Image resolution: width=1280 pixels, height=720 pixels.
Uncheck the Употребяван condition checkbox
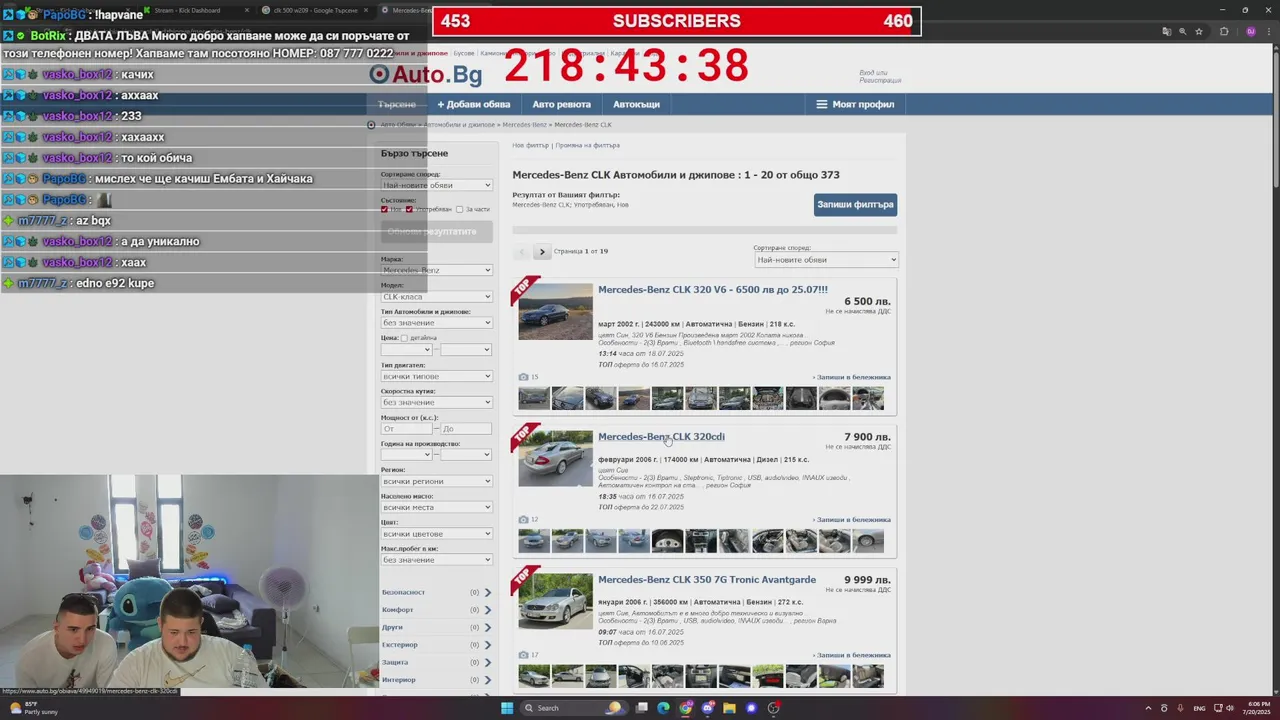(x=409, y=209)
